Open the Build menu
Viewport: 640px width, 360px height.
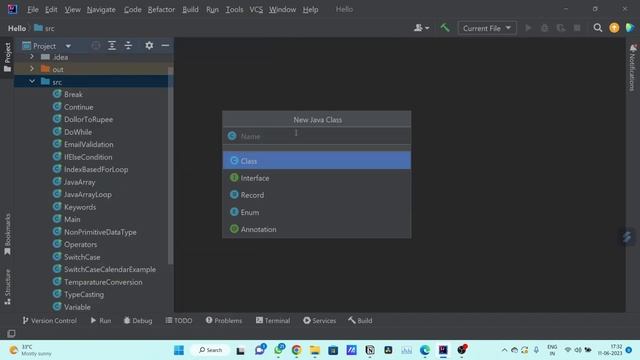(x=190, y=9)
